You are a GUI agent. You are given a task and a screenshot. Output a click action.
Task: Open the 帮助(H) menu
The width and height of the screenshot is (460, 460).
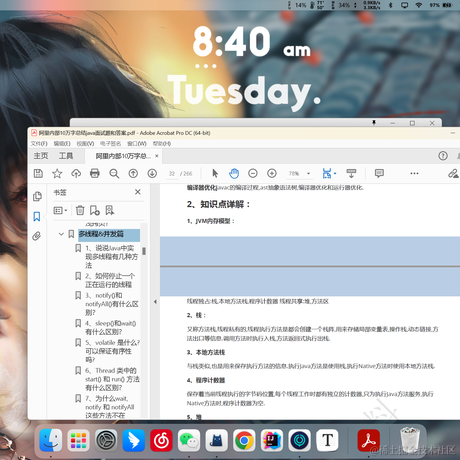click(162, 144)
